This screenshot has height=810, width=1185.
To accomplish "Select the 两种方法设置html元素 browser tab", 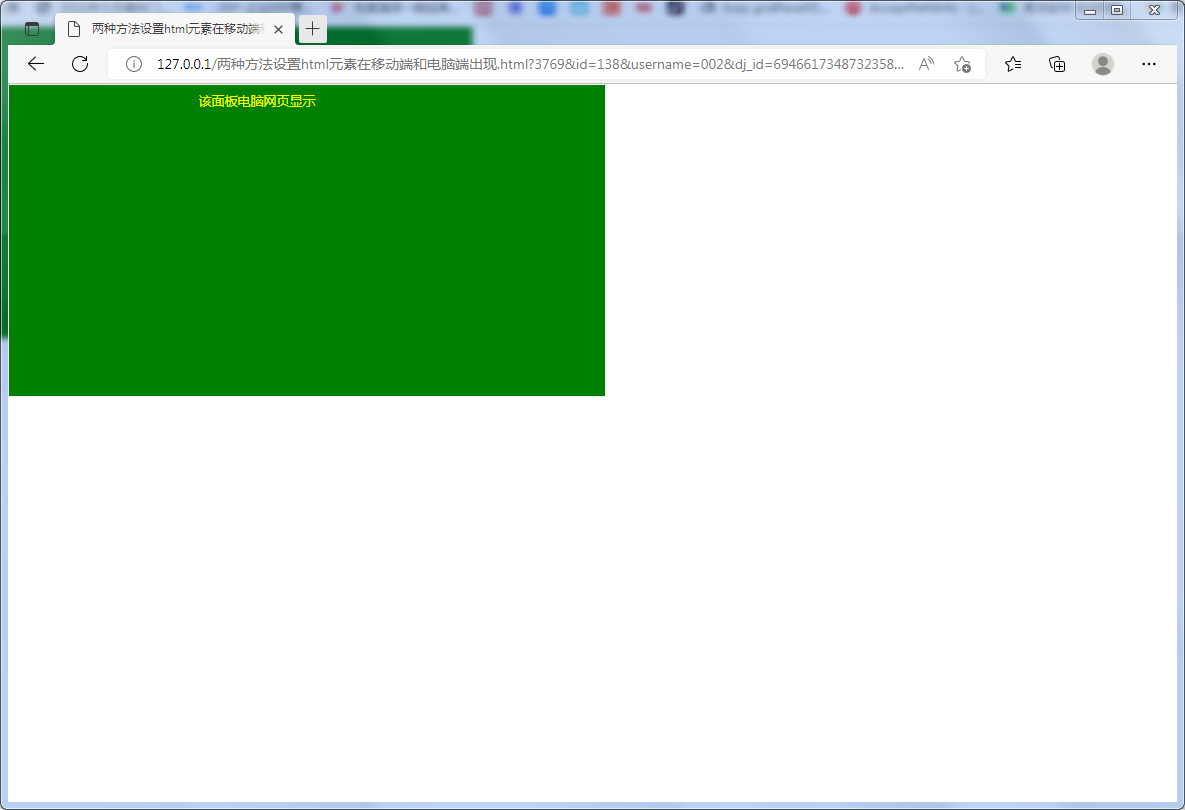I will tap(175, 29).
